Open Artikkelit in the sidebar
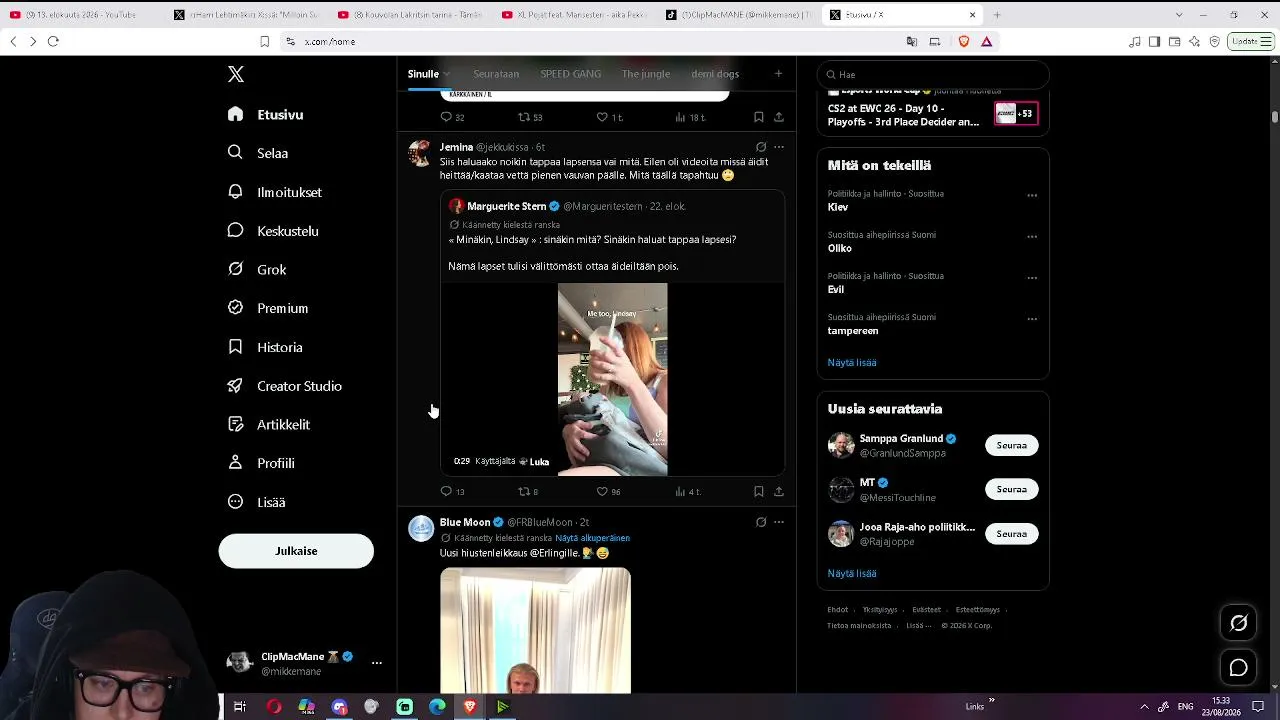This screenshot has height=720, width=1280. [x=269, y=424]
